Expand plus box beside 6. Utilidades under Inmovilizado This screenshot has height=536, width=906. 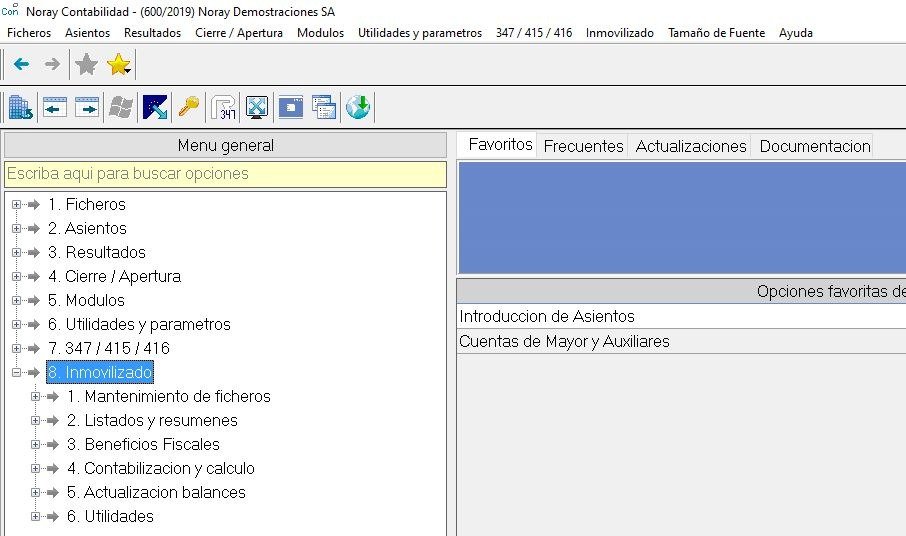(x=35, y=516)
